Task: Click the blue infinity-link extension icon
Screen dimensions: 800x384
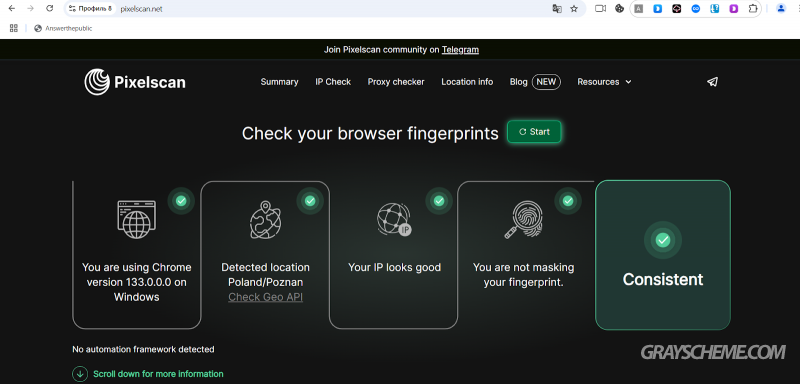Action: click(696, 9)
